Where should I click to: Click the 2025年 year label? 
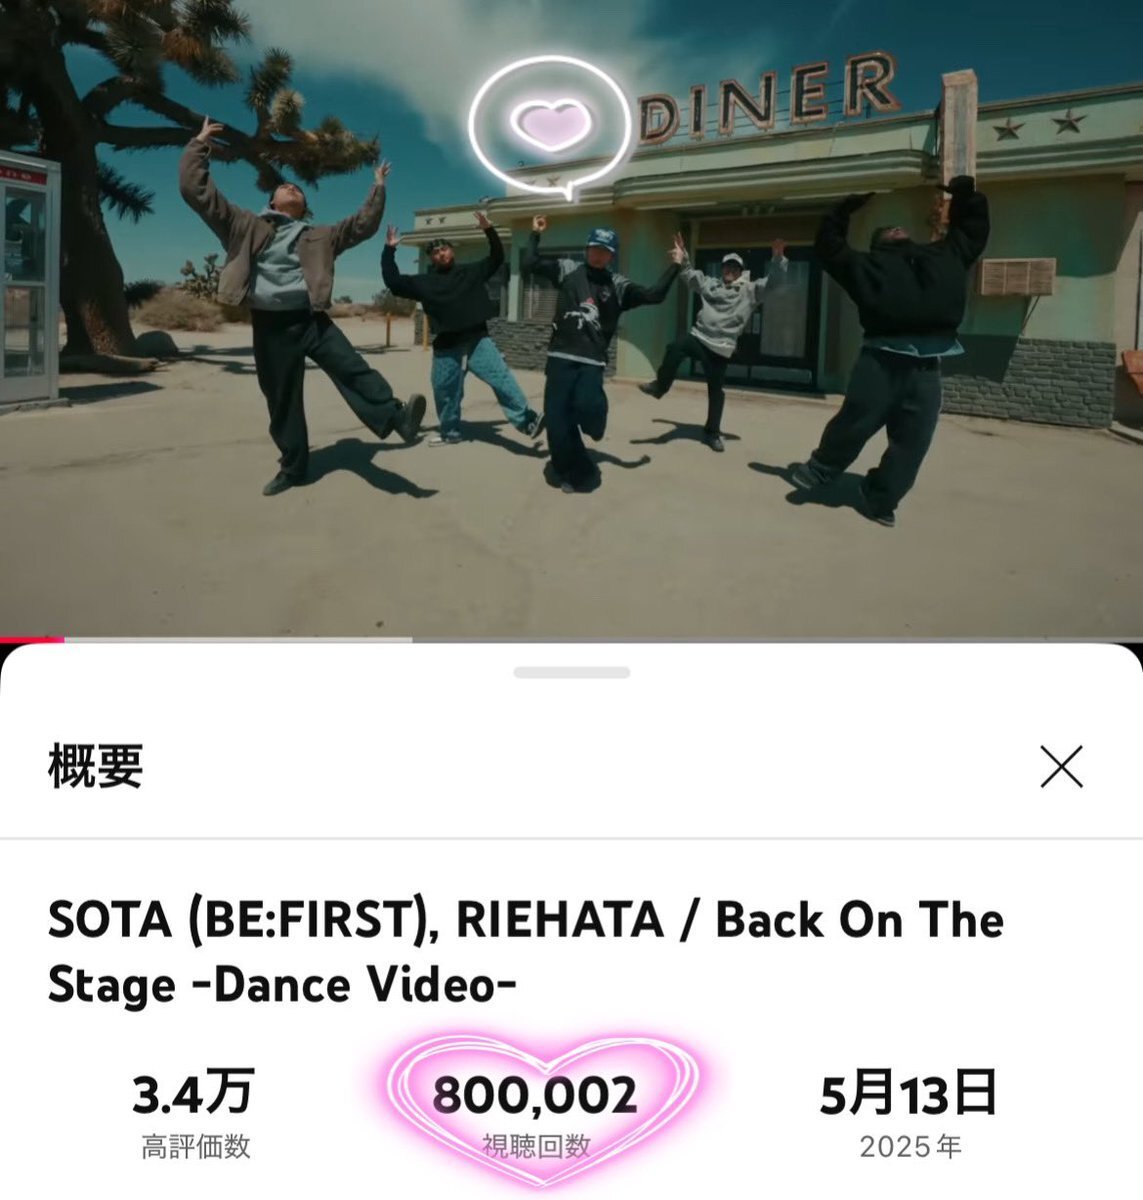click(x=910, y=1146)
